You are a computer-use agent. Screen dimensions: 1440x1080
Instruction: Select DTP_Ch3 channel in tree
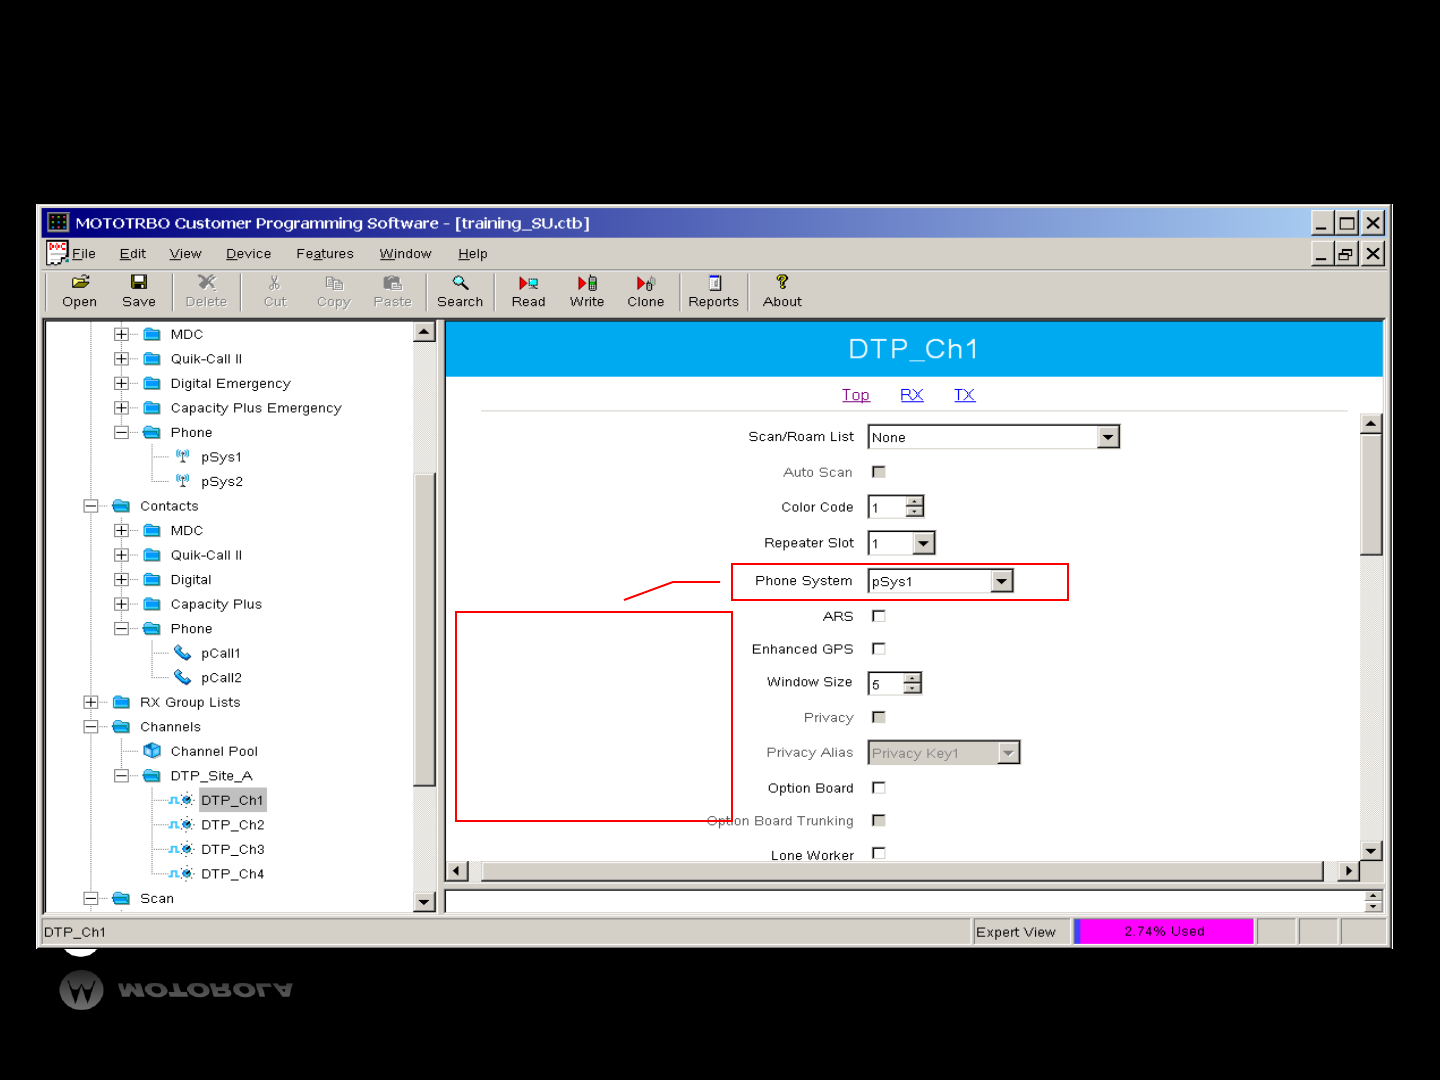click(232, 849)
